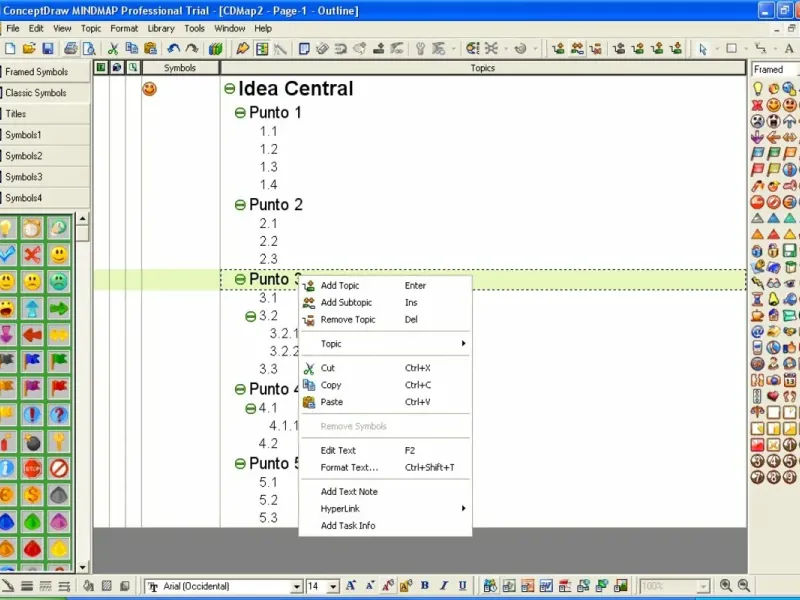Open the Library menu

tap(161, 29)
